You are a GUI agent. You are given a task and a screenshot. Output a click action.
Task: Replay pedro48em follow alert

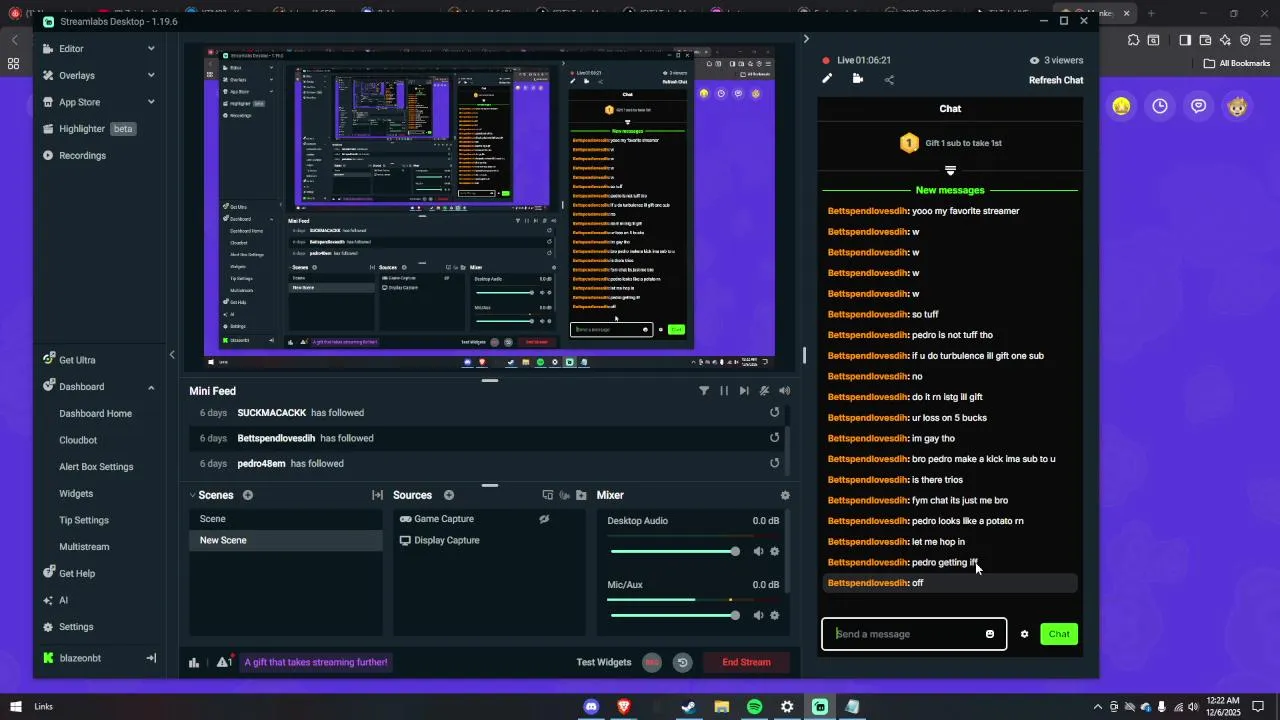(x=774, y=463)
